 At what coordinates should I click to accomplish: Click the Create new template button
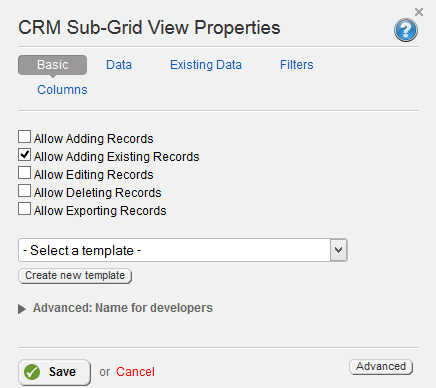[x=75, y=276]
